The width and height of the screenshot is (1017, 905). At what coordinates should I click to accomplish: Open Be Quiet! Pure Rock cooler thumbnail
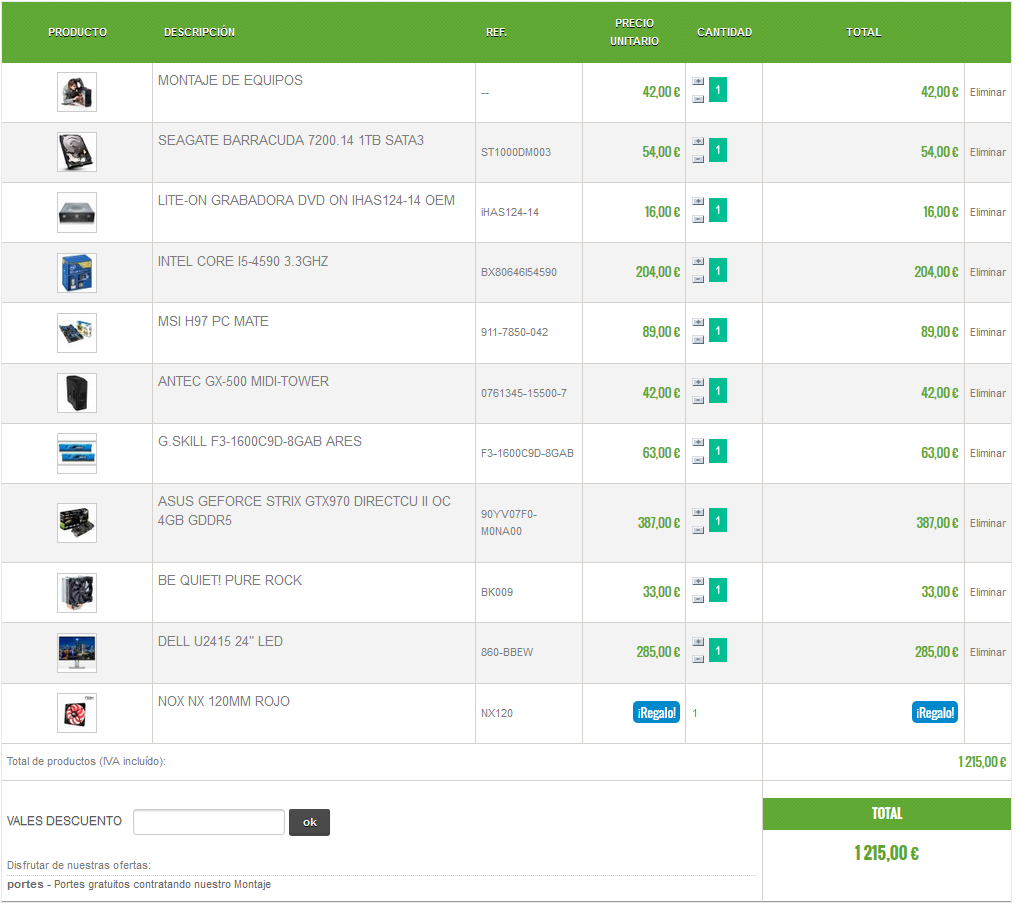click(x=77, y=594)
